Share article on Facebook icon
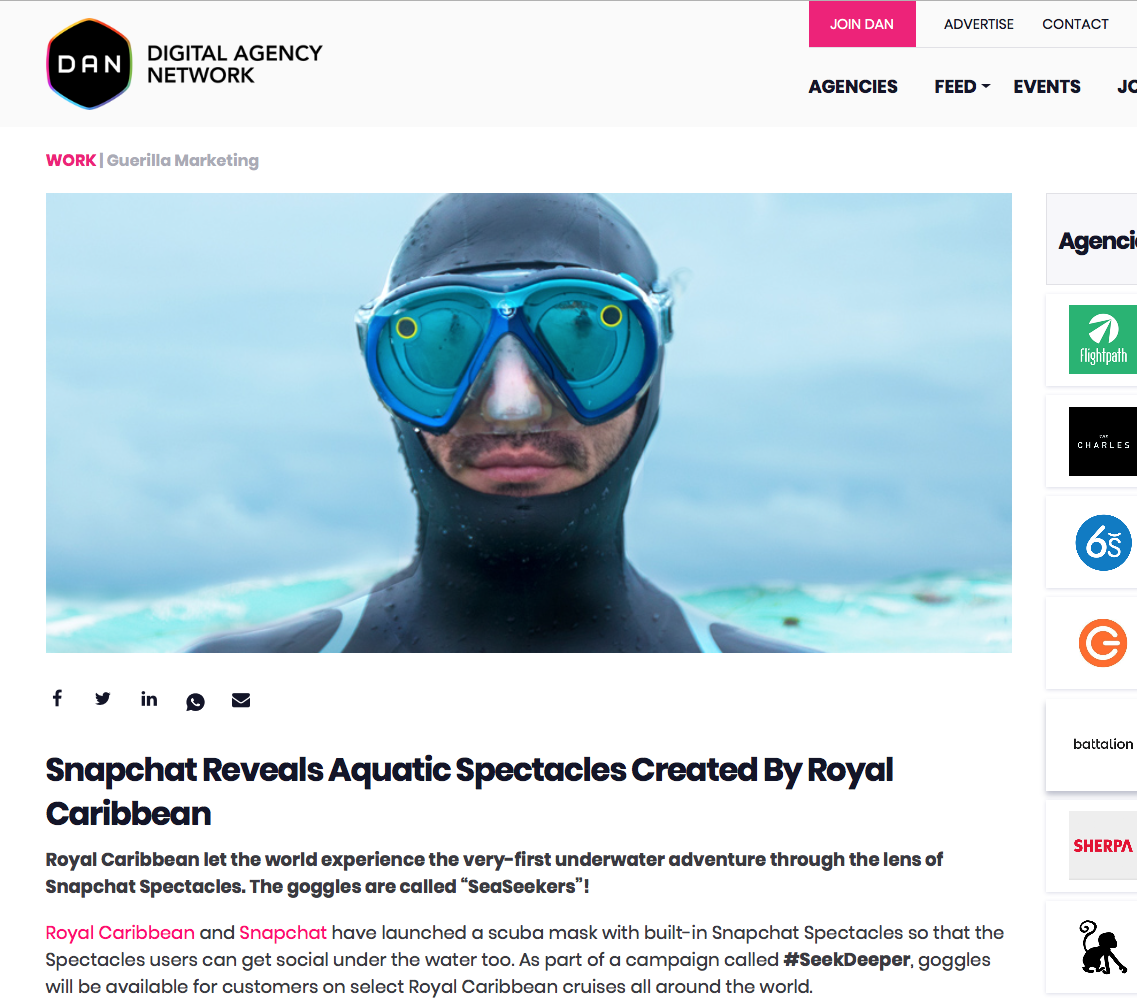 [57, 698]
